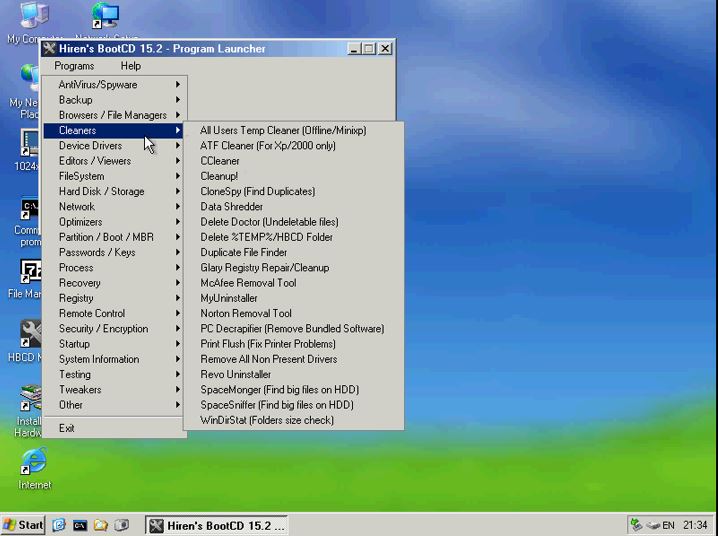Screen dimensions: 718x536
Task: Open Editors / Viewers submenu
Action: point(114,161)
